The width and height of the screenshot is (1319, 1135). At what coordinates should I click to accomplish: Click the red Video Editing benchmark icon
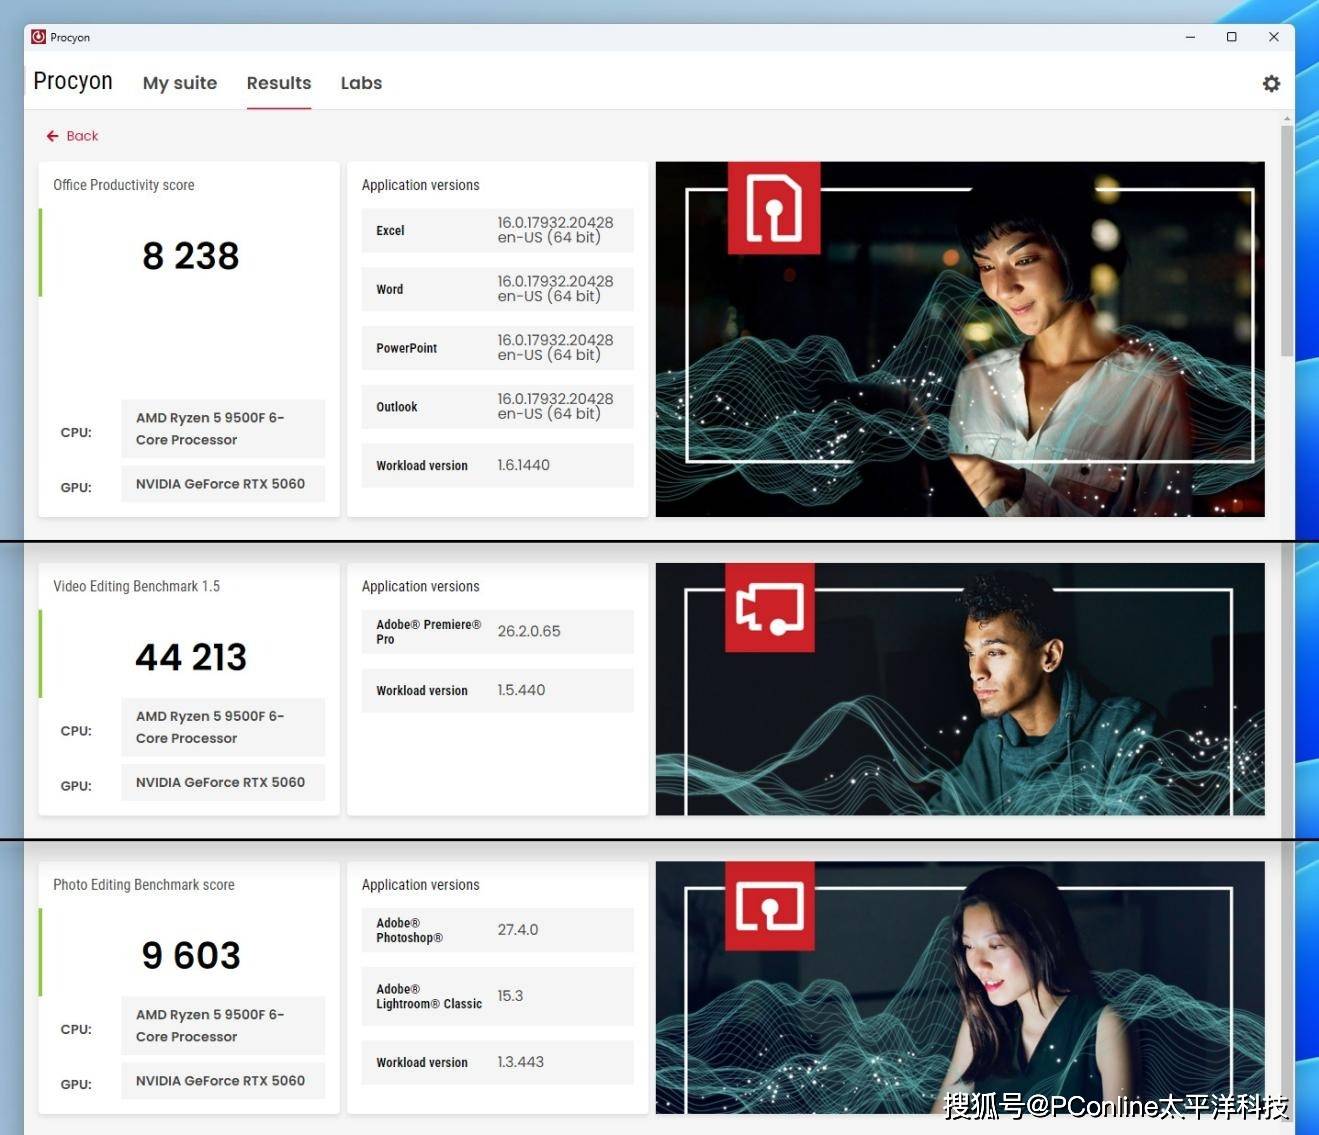click(769, 608)
